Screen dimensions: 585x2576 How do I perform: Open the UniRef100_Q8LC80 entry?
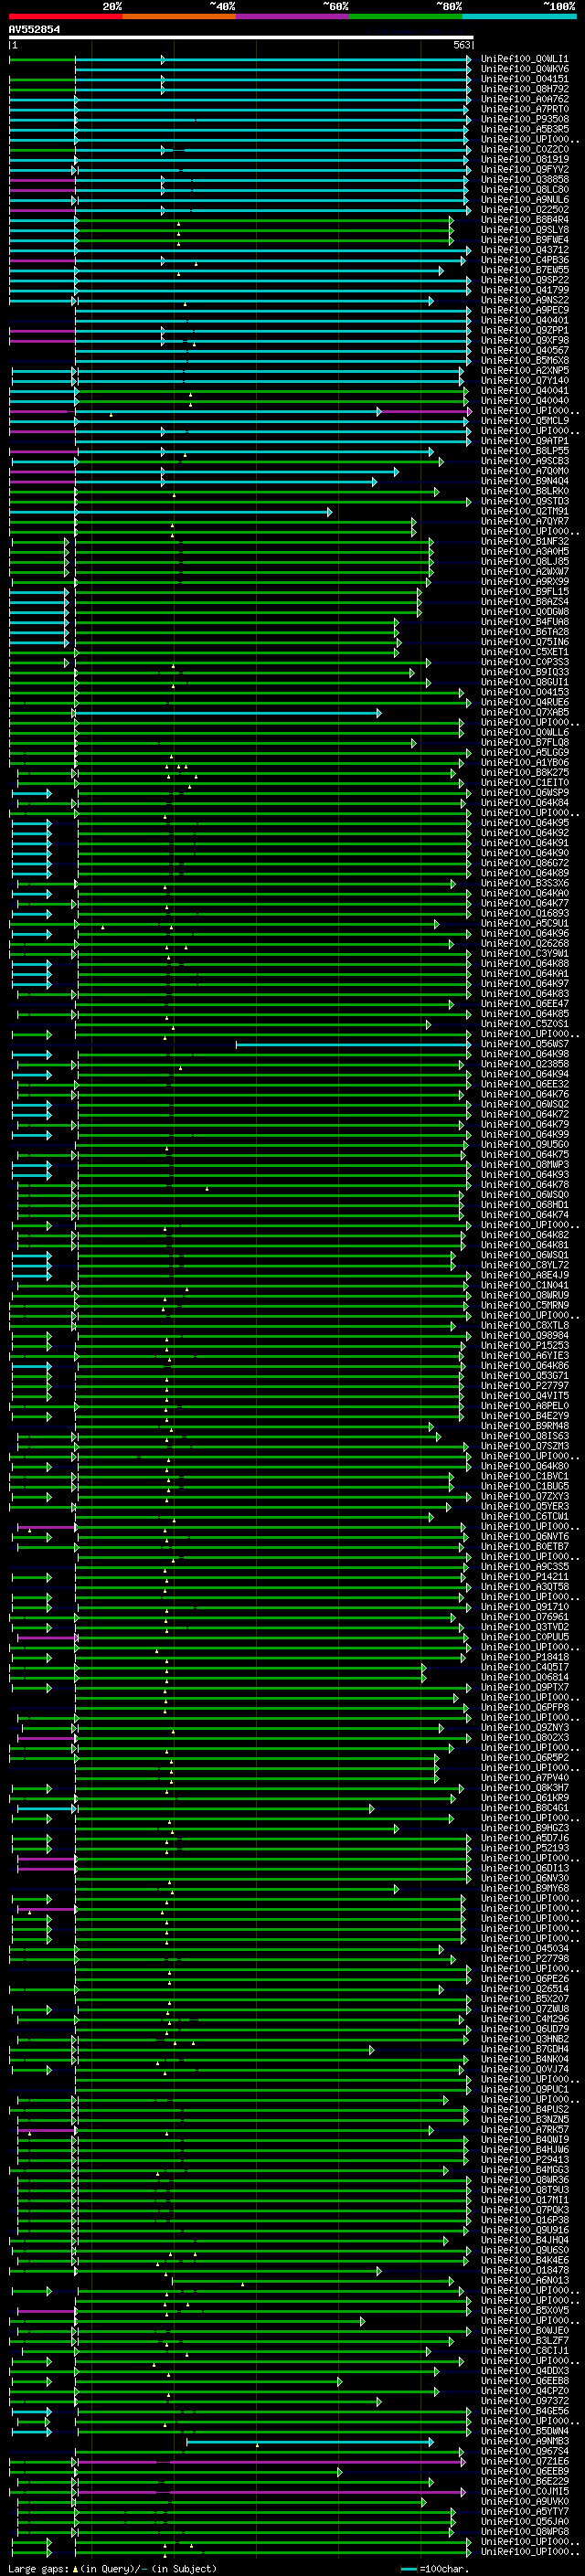524,189
